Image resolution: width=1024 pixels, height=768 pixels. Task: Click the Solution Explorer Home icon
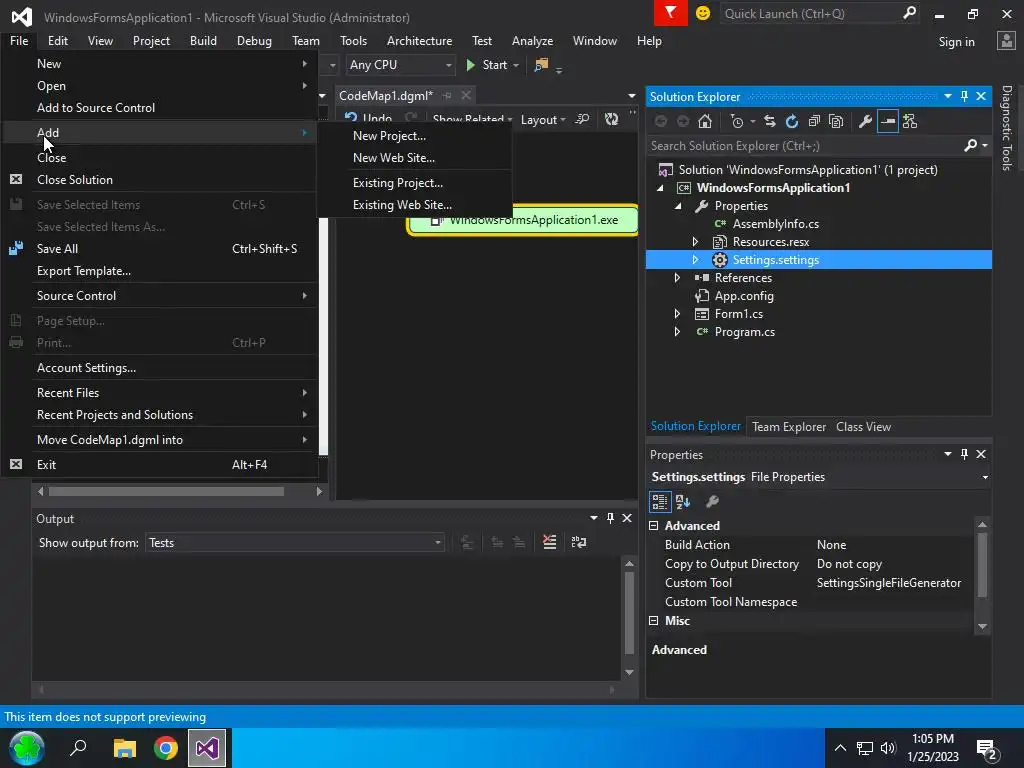tap(705, 121)
